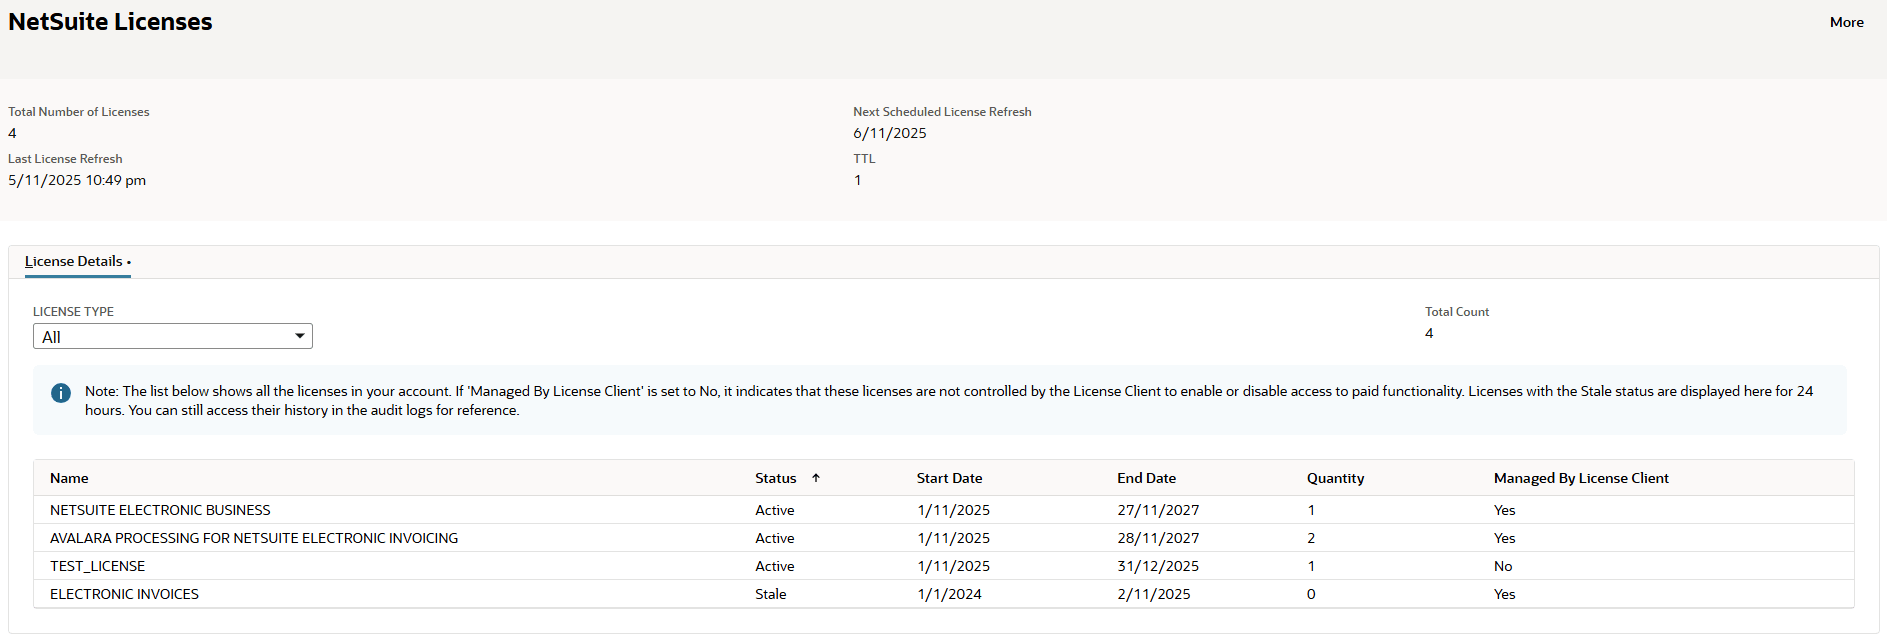Click quantity 0 in ELECTRONIC INVOICES row

1311,594
